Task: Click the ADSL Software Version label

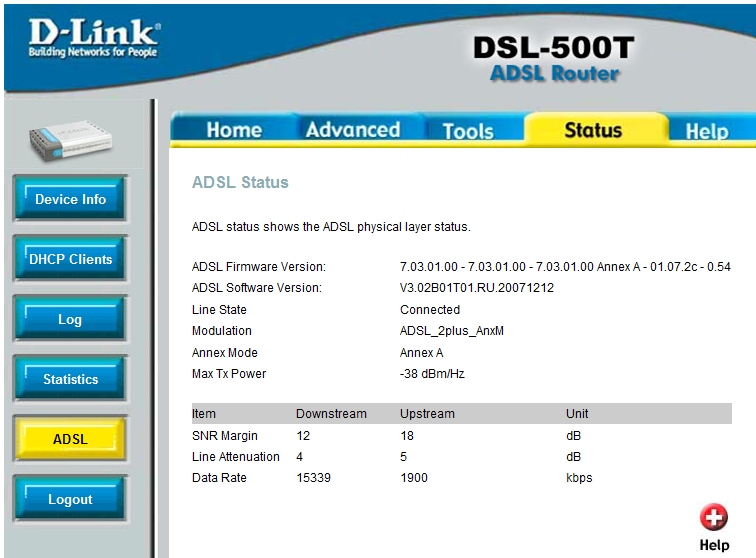Action: [x=256, y=288]
